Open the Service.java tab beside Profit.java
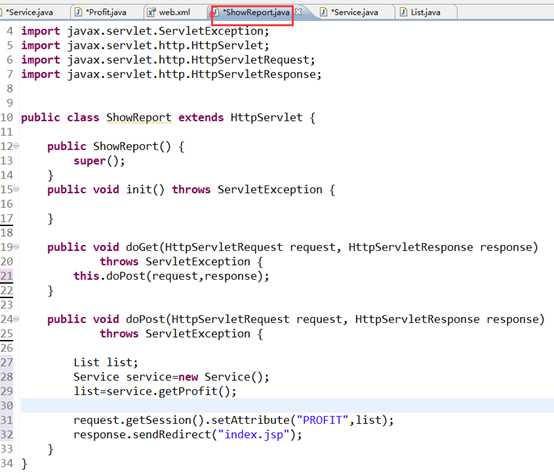Screen dimensions: 554x473 29,12
